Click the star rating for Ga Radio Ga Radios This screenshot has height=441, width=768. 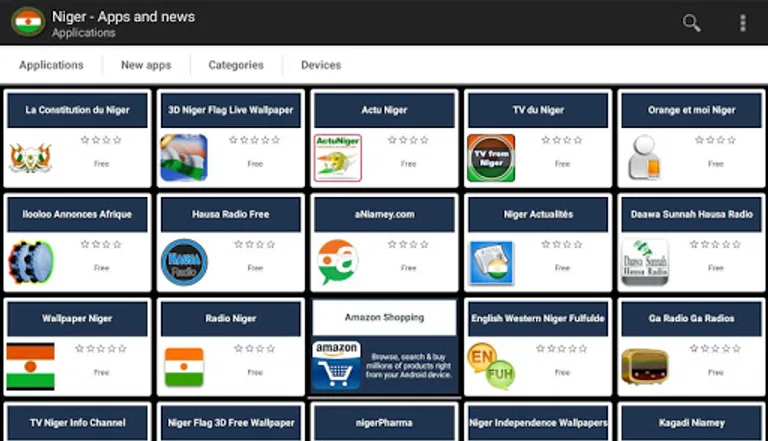[715, 349]
